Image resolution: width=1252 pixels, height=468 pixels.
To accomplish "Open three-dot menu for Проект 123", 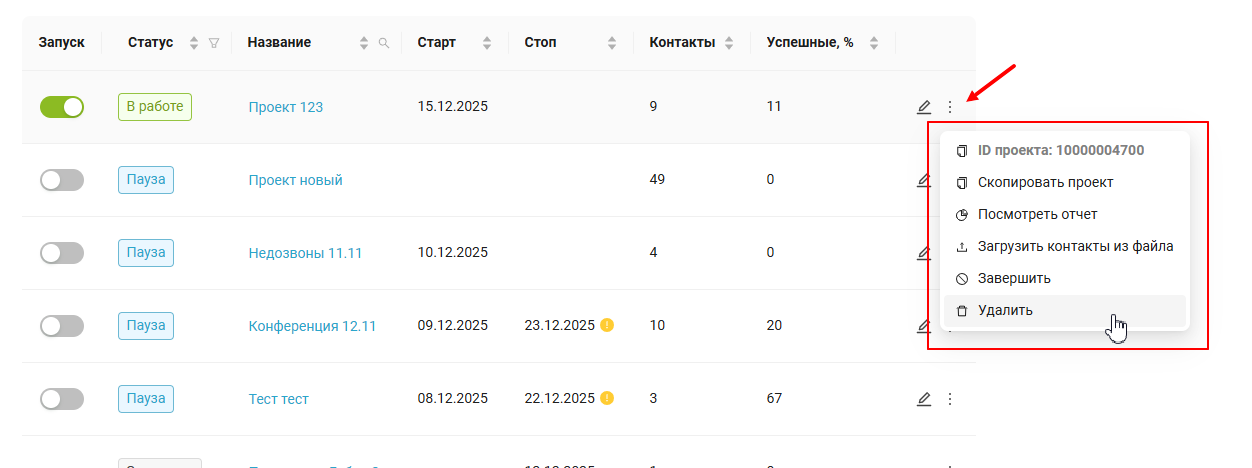I will (x=950, y=107).
